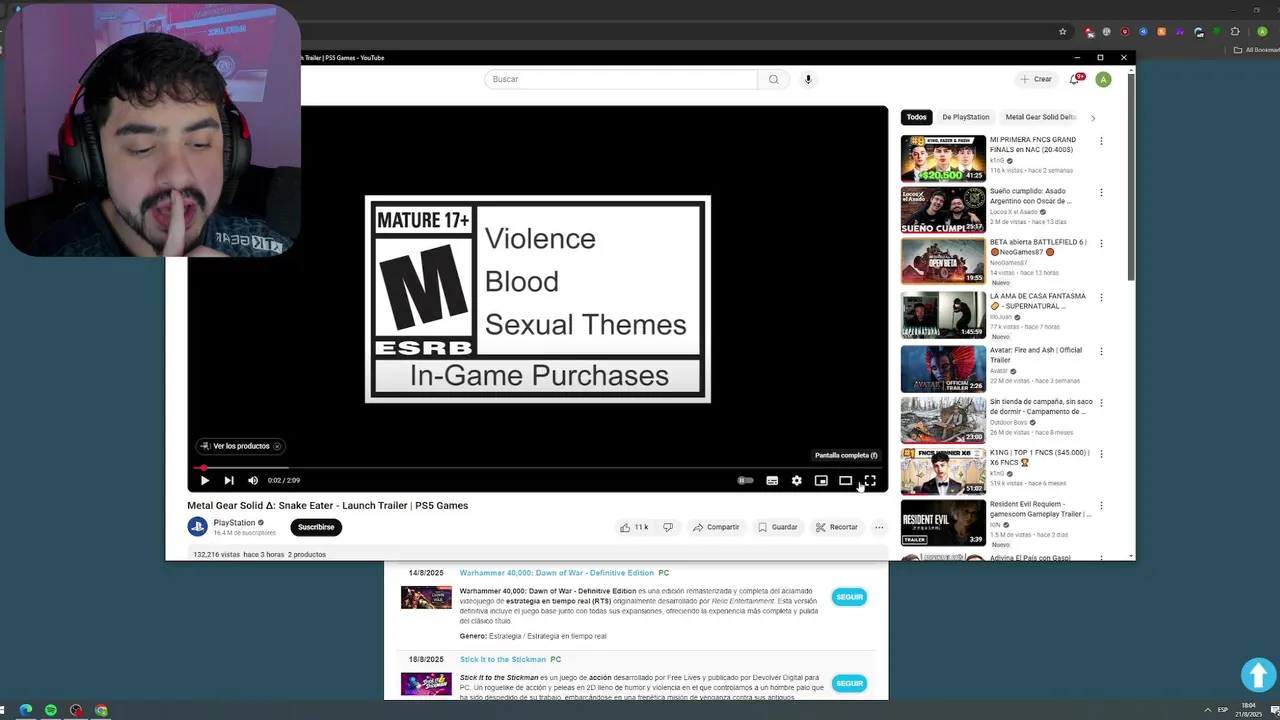Open Google Chrome from the taskbar

101,710
